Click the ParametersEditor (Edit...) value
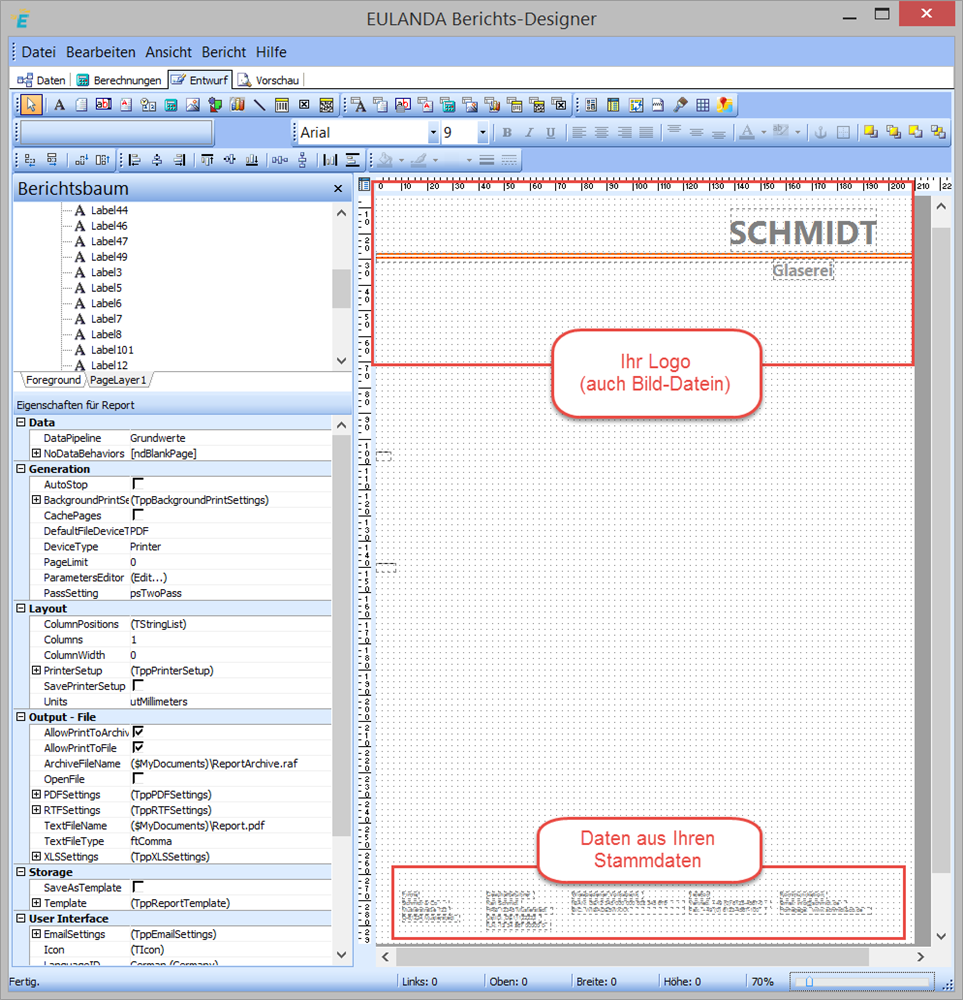This screenshot has width=963, height=1000. pyautogui.click(x=149, y=577)
